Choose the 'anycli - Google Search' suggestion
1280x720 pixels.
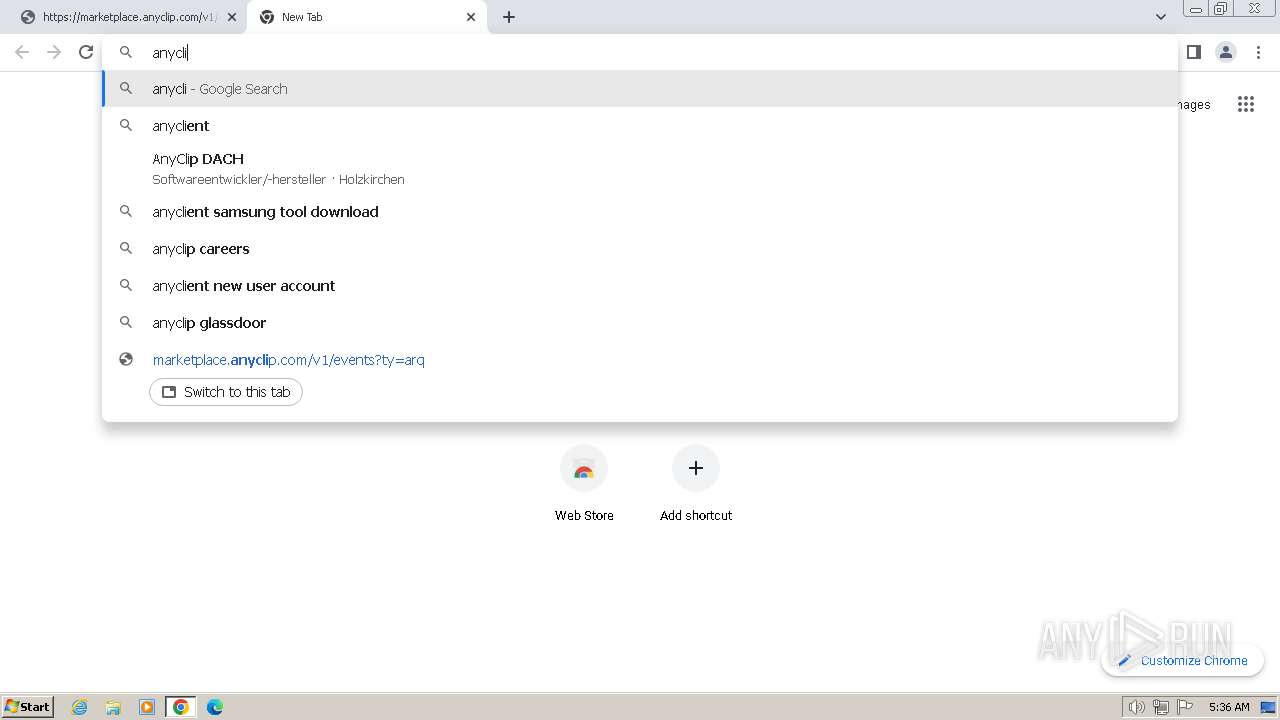(640, 88)
